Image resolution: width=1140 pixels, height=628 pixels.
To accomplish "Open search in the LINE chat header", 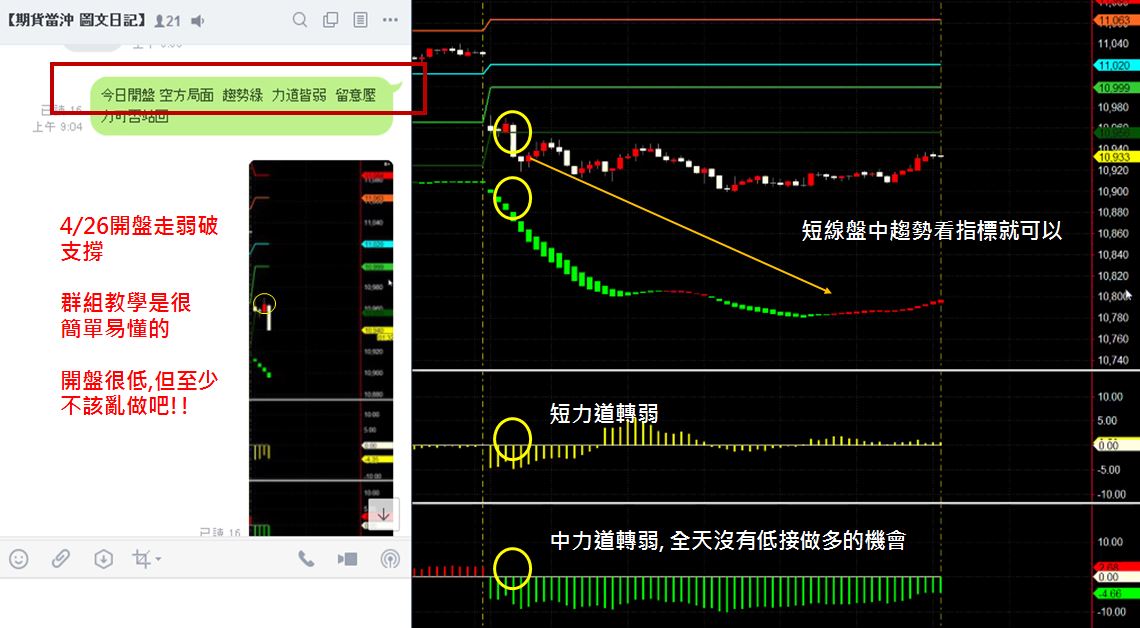I will click(300, 20).
